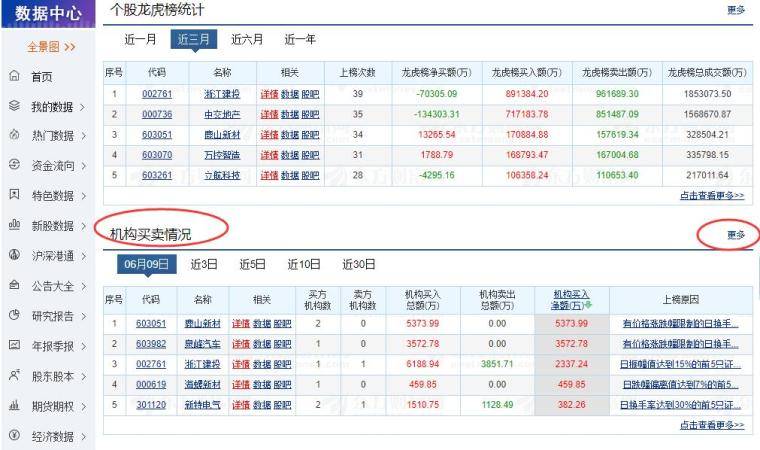Click the 新股数据 chart icon

[15, 225]
